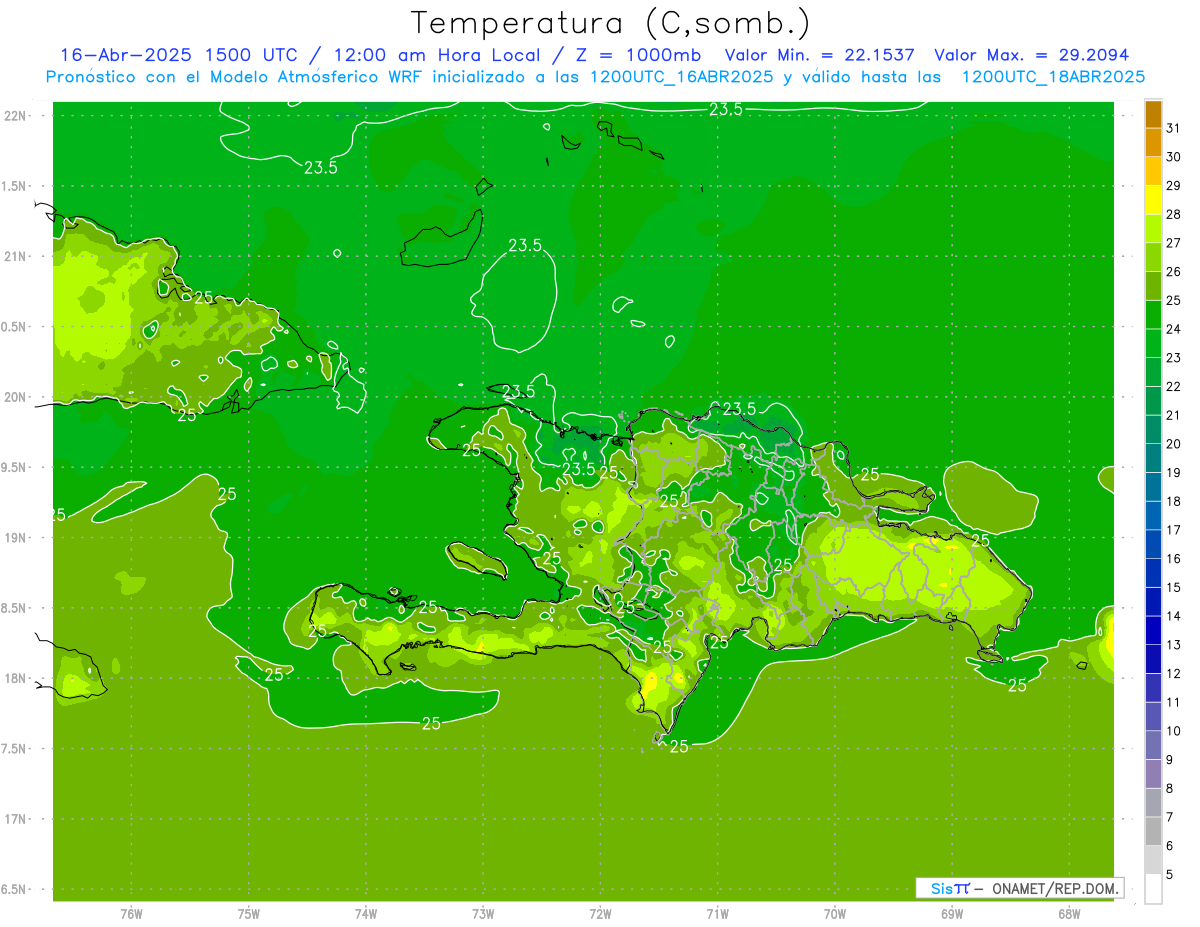Image resolution: width=1200 pixels, height=927 pixels.
Task: Click the "74W" longitude axis label
Action: click(x=366, y=914)
